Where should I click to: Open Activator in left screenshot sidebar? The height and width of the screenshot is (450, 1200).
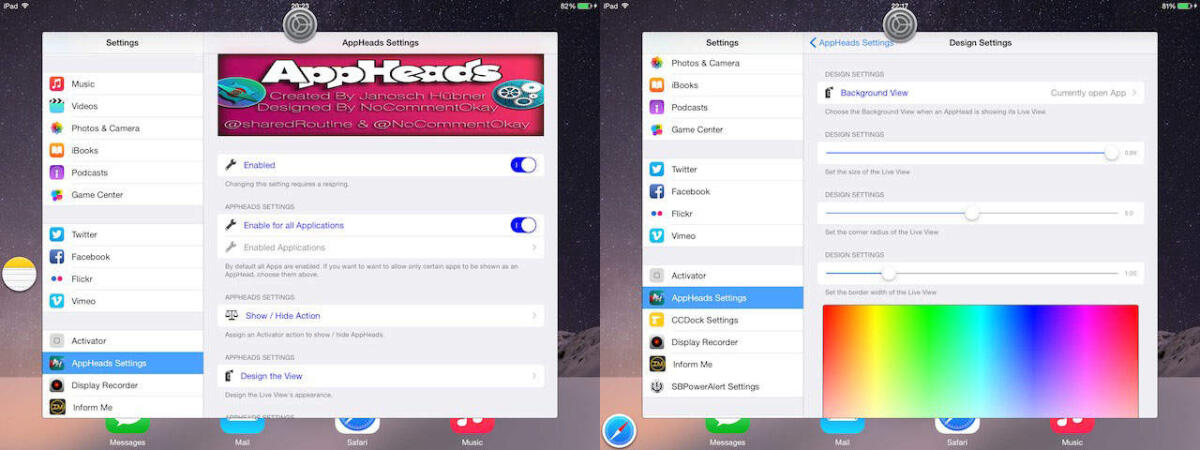point(122,341)
